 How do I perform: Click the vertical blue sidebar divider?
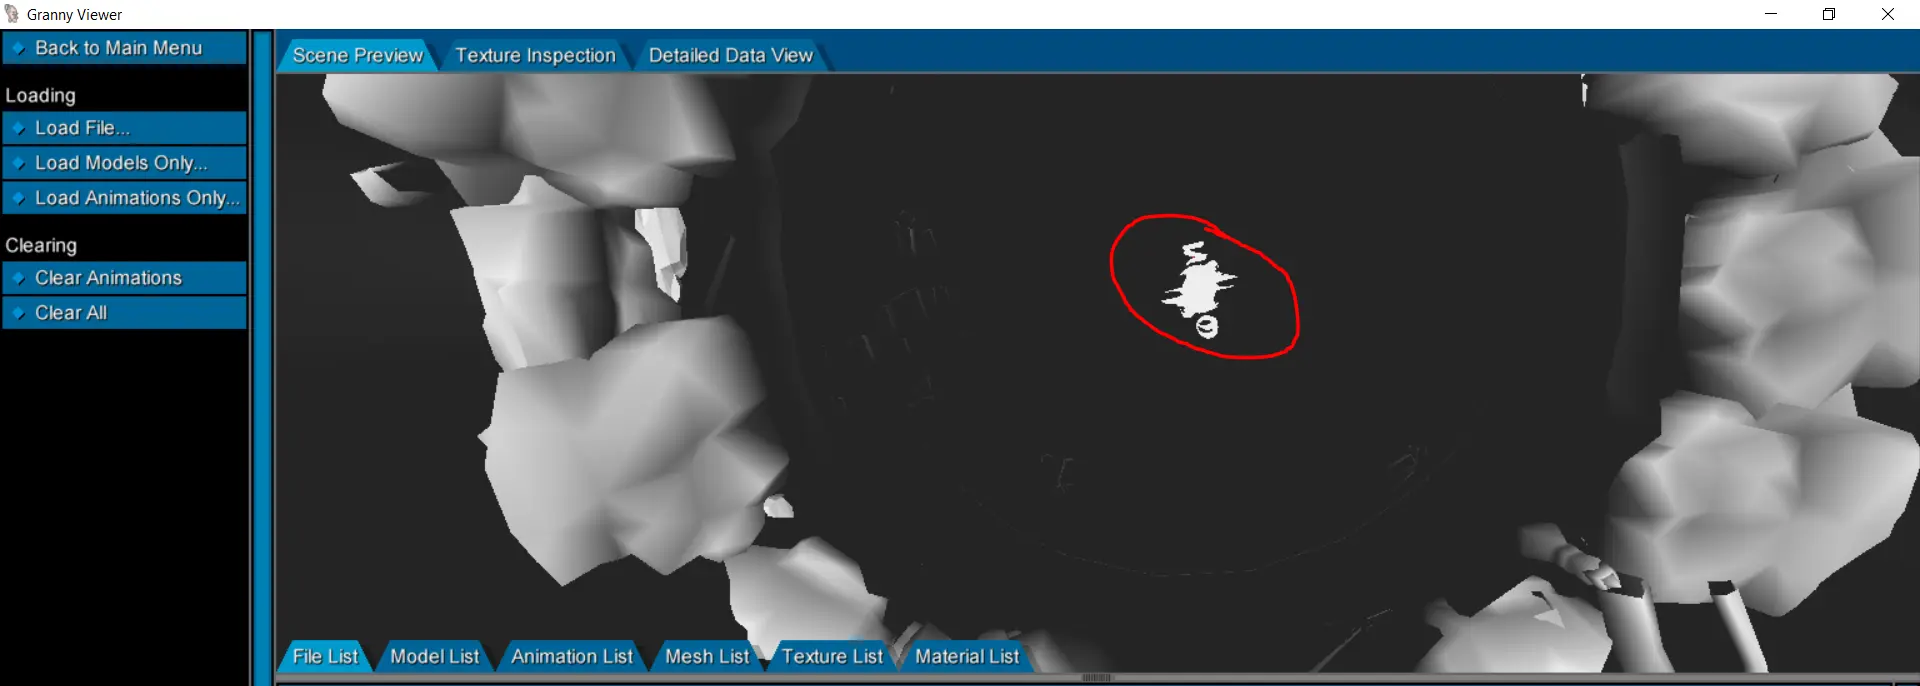[263, 358]
